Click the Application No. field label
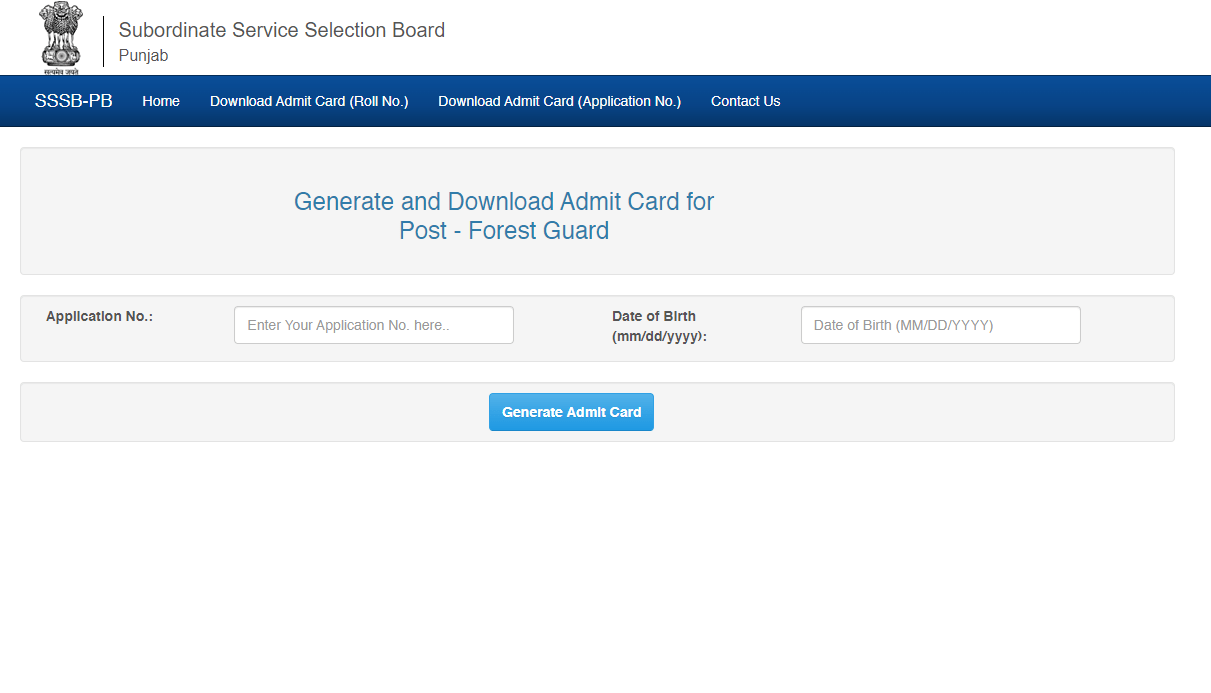The image size is (1211, 693). pos(99,316)
